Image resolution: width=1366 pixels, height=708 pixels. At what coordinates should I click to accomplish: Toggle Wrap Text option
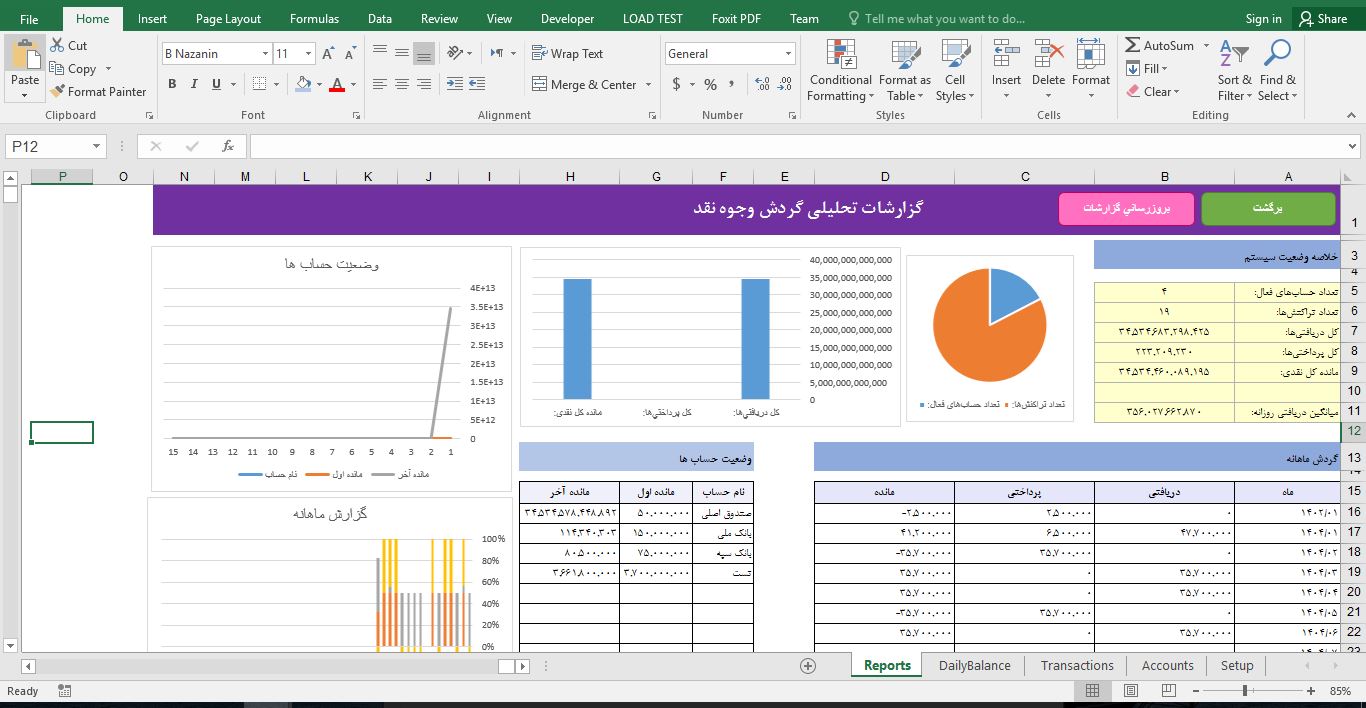coord(567,54)
